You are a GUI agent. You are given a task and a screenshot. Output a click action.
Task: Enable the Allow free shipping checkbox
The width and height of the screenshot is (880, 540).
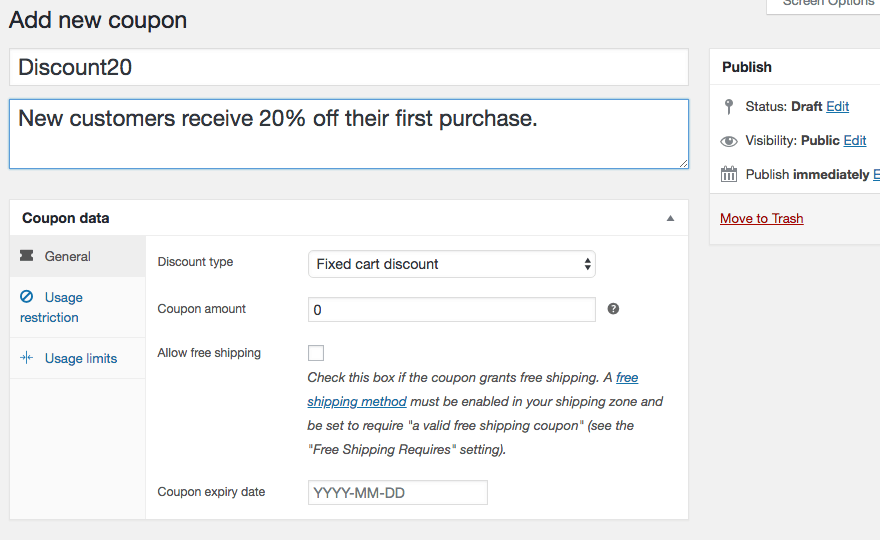(316, 353)
